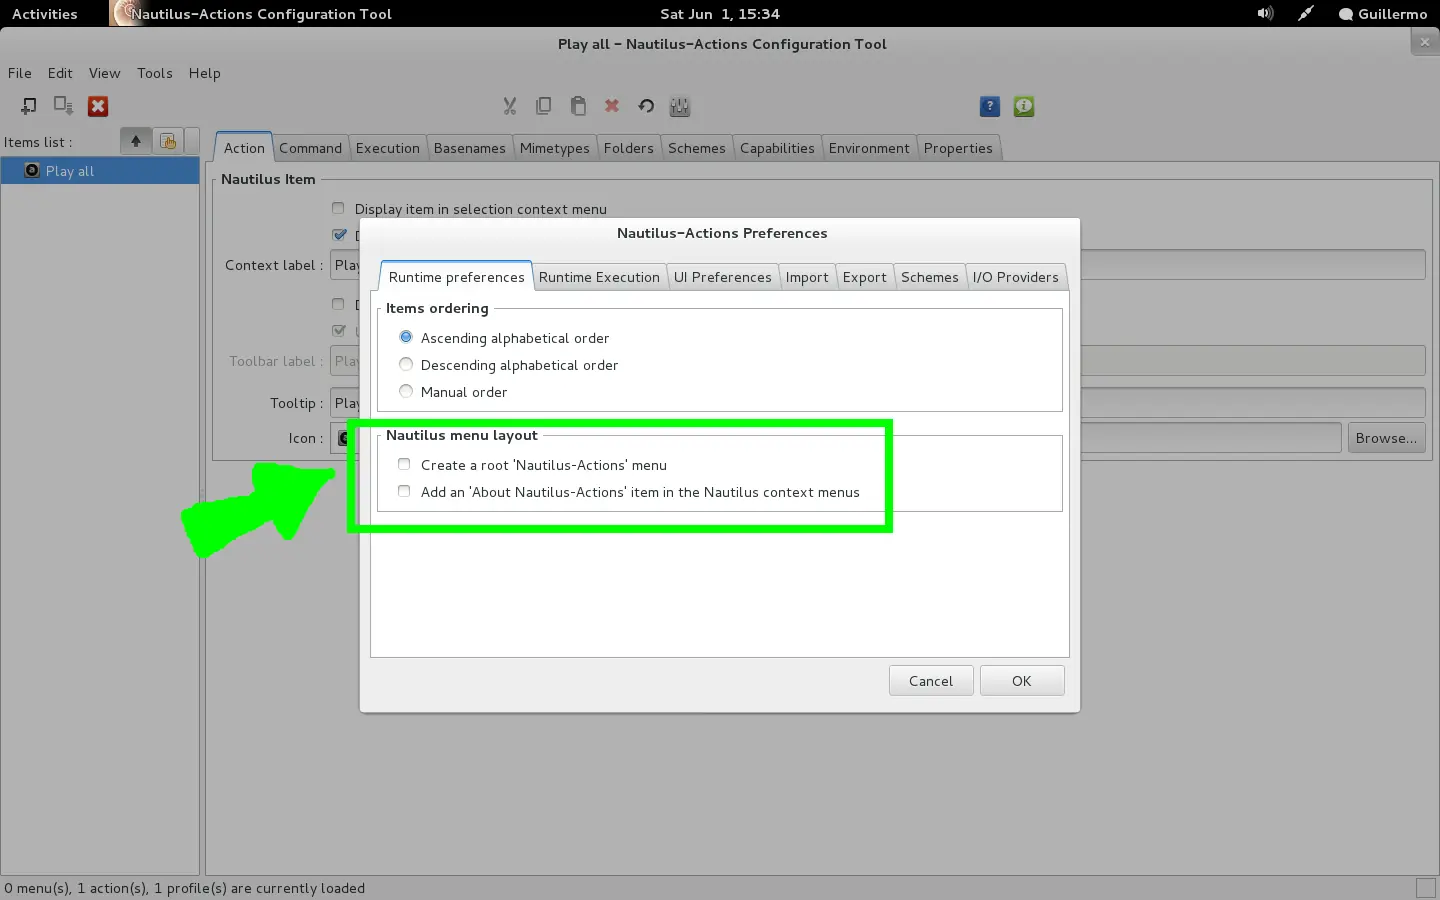Click the new action toolbar icon
The image size is (1440, 900).
click(29, 106)
